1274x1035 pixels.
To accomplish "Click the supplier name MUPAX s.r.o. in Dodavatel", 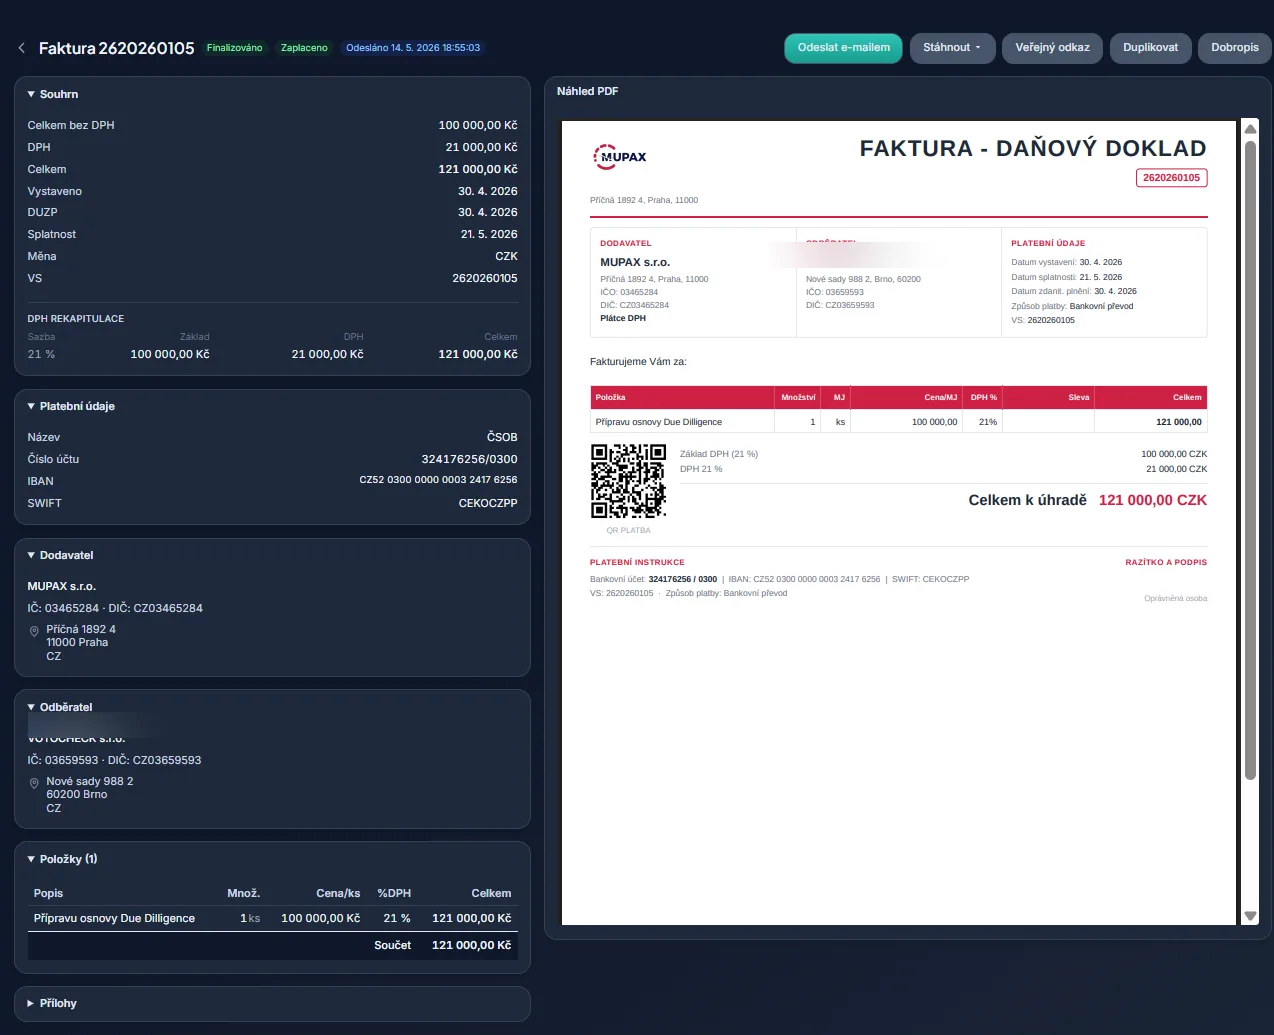I will point(62,586).
